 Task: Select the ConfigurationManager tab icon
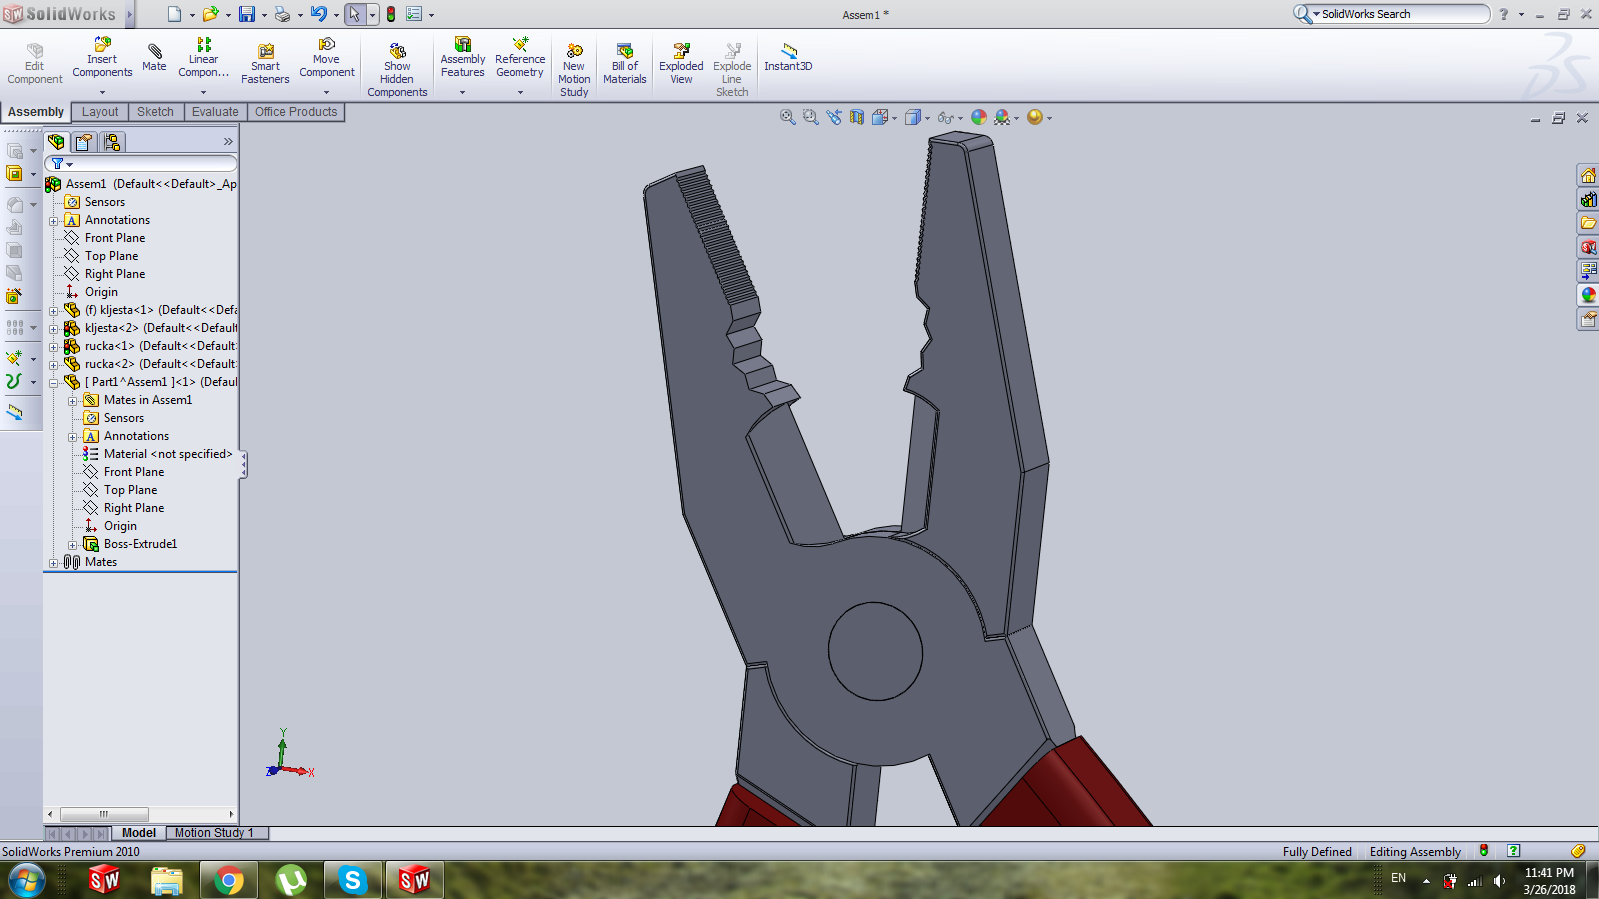112,142
